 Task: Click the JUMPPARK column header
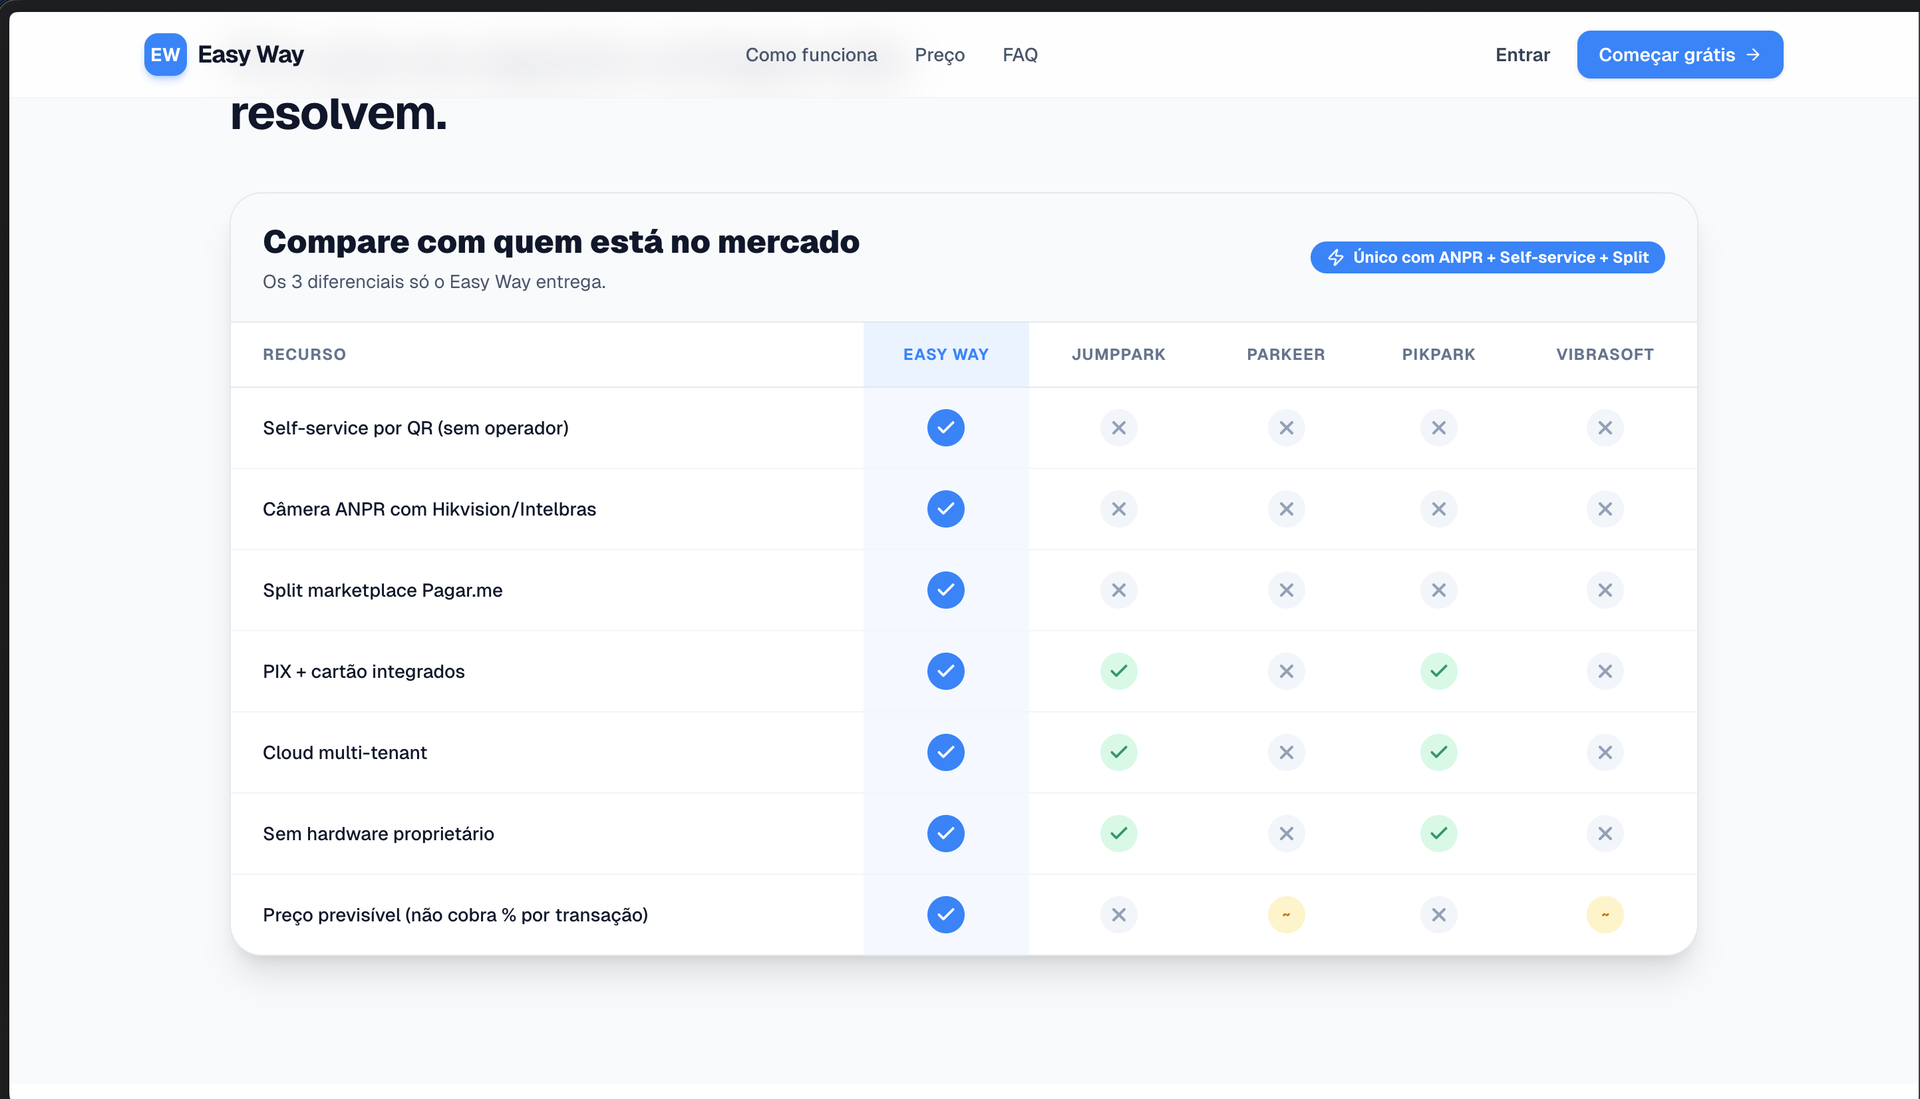(x=1118, y=355)
